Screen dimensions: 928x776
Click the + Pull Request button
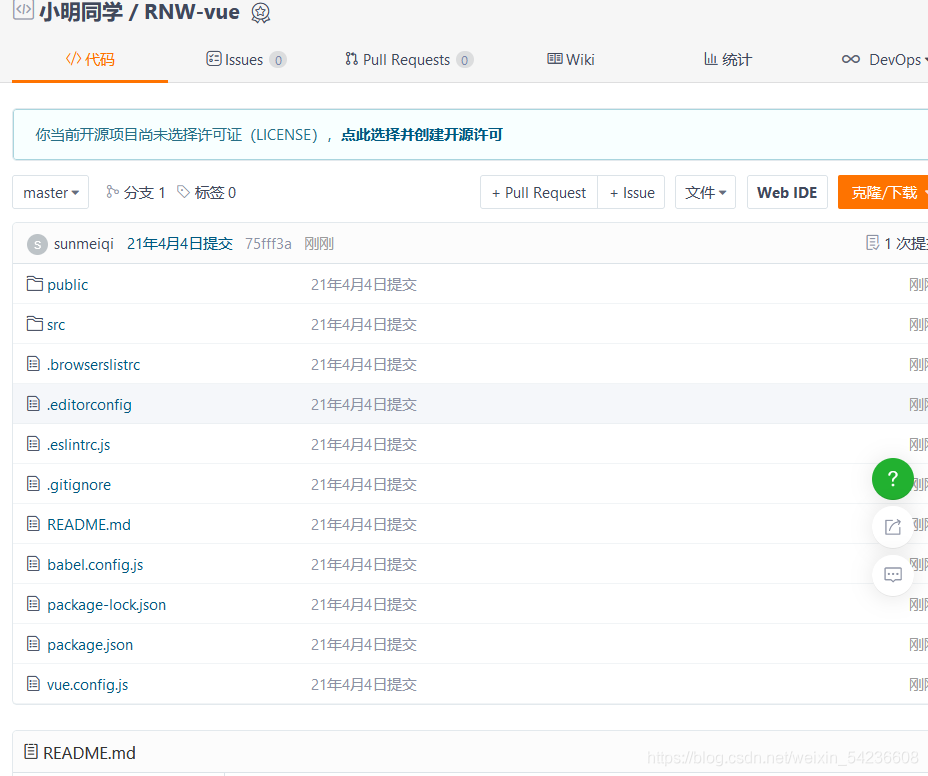tap(539, 192)
